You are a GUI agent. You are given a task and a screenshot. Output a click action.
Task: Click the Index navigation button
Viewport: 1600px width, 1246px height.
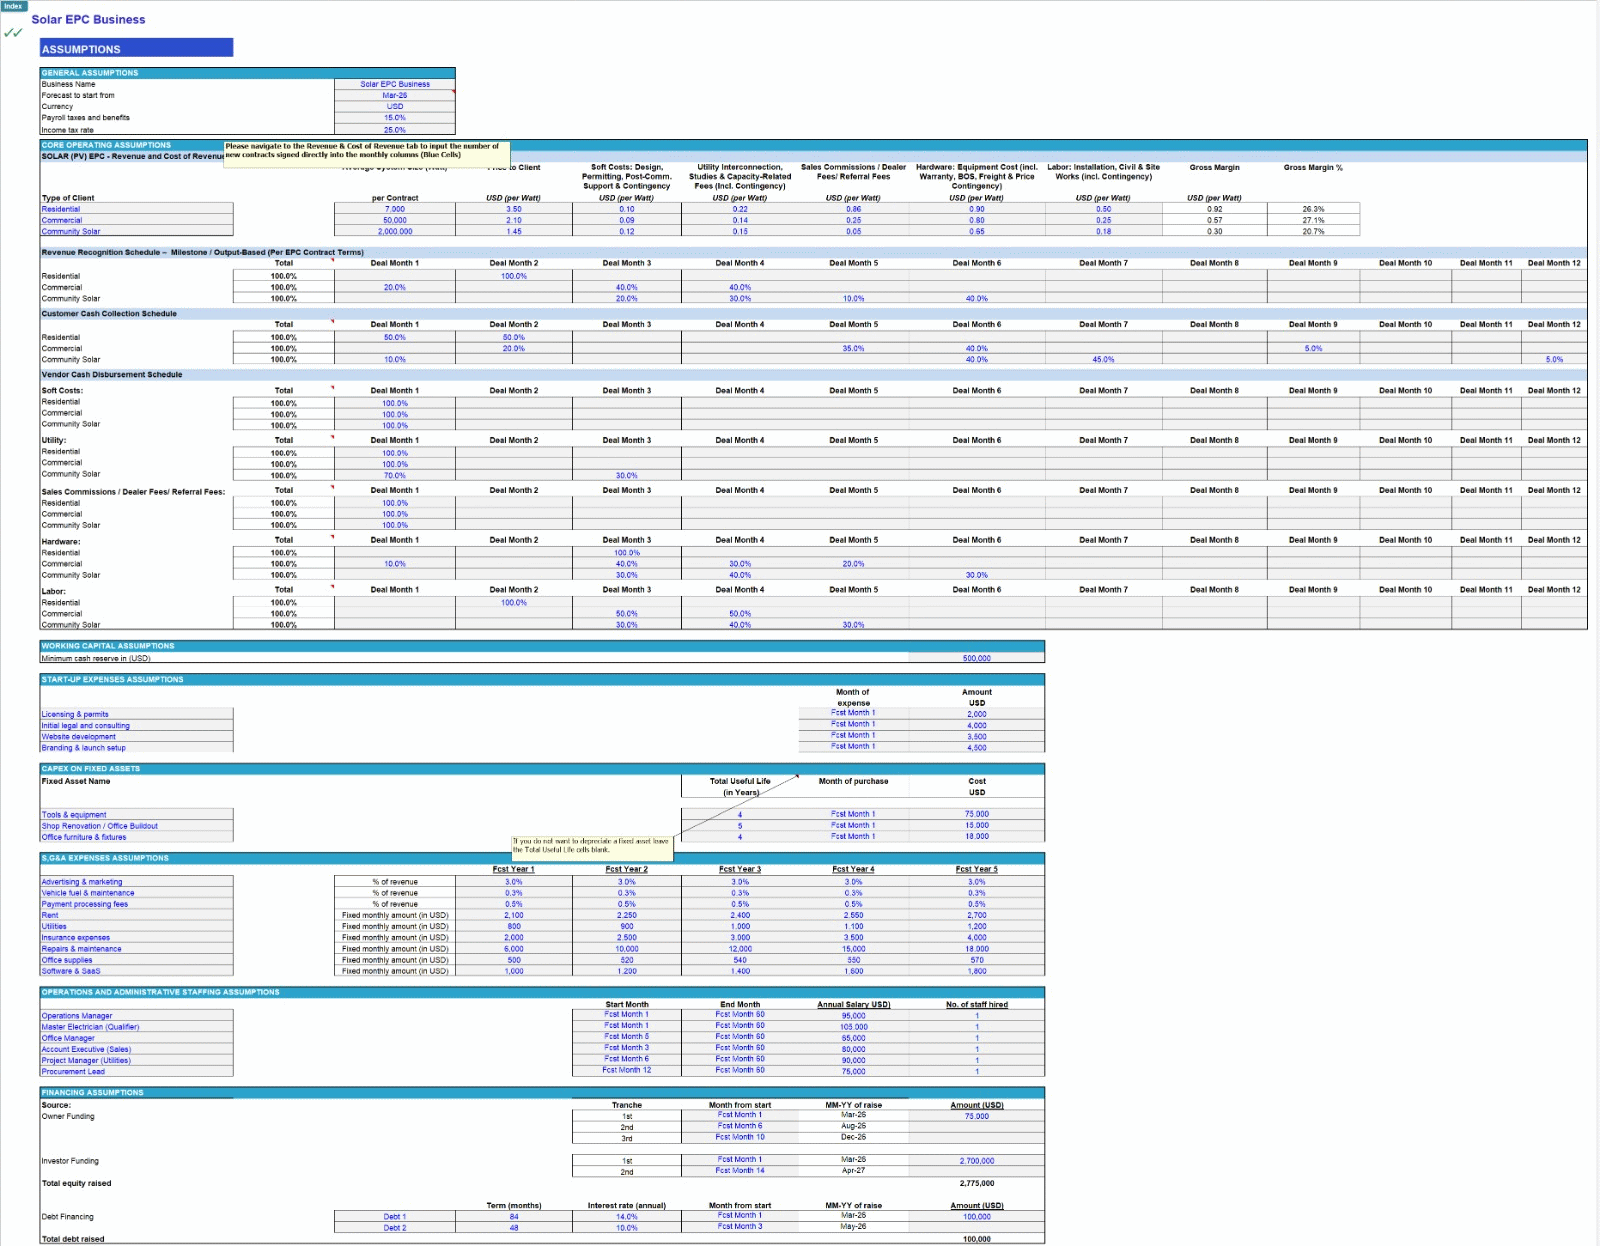pos(12,5)
